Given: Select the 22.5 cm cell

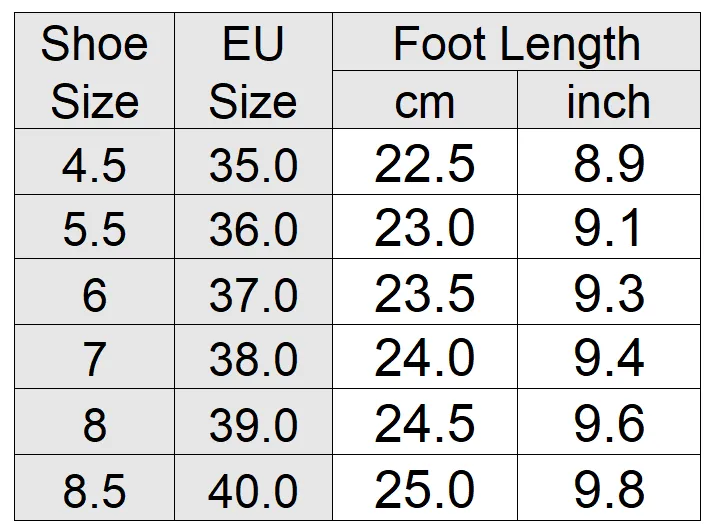Looking at the screenshot, I should point(425,162).
